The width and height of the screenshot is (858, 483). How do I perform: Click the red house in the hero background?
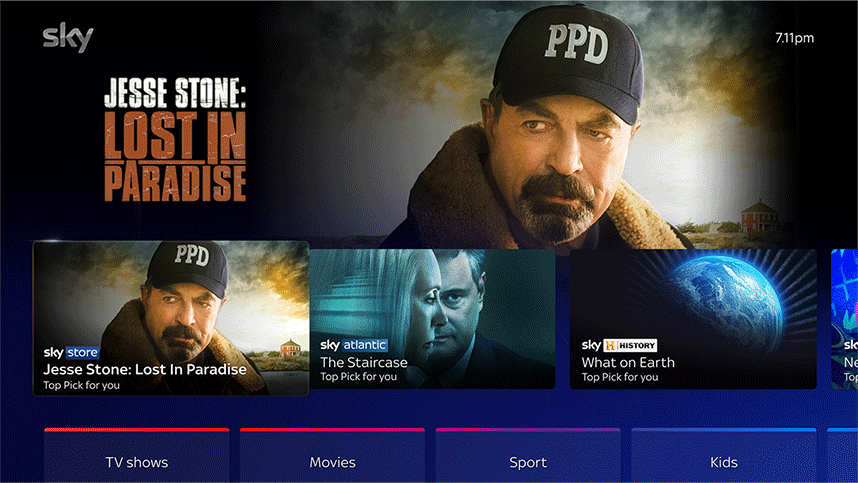click(x=760, y=216)
